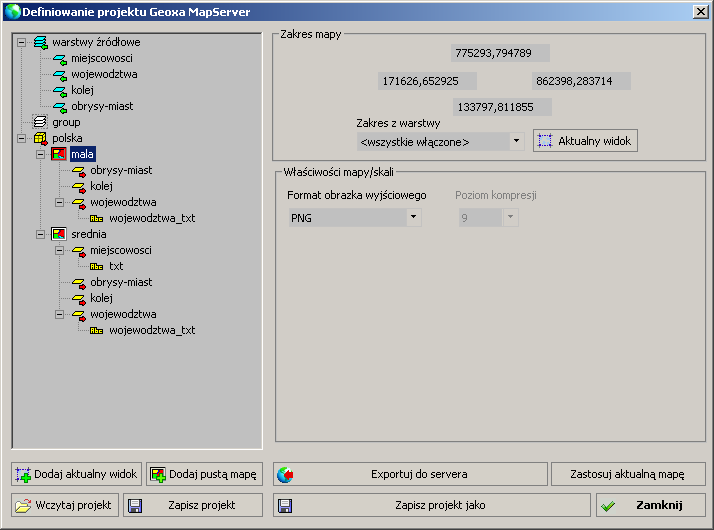Collapse the polska tree node

[x=22, y=138]
